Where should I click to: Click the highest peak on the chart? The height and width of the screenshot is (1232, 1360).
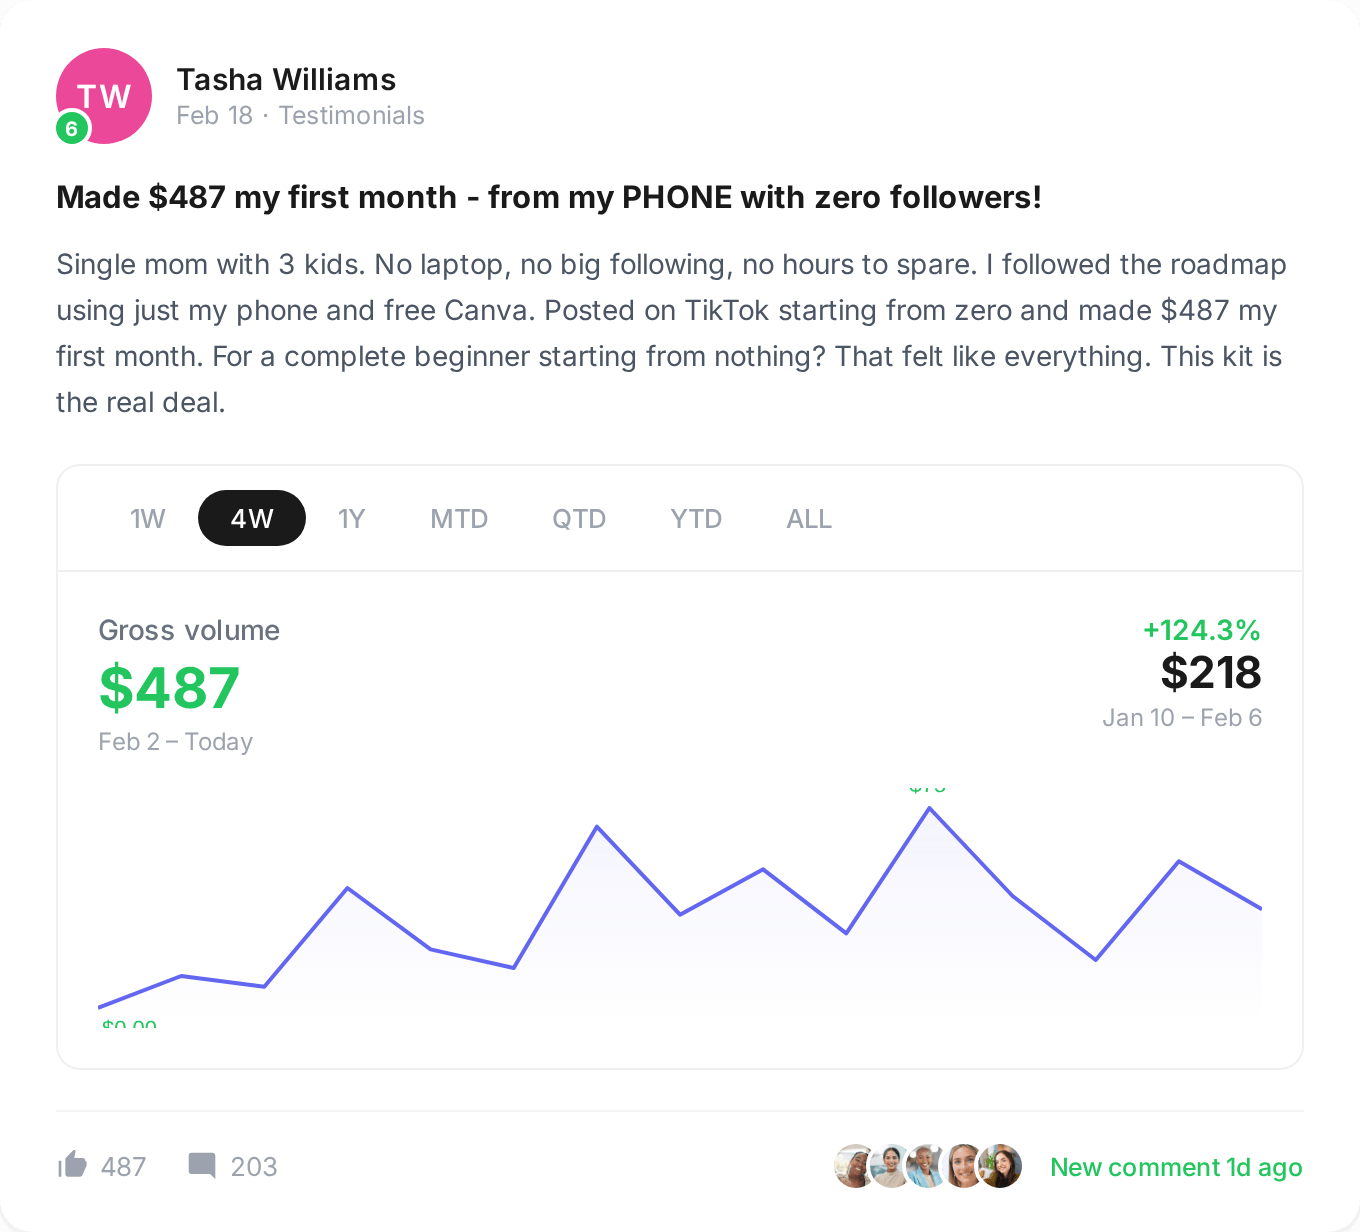[x=930, y=808]
